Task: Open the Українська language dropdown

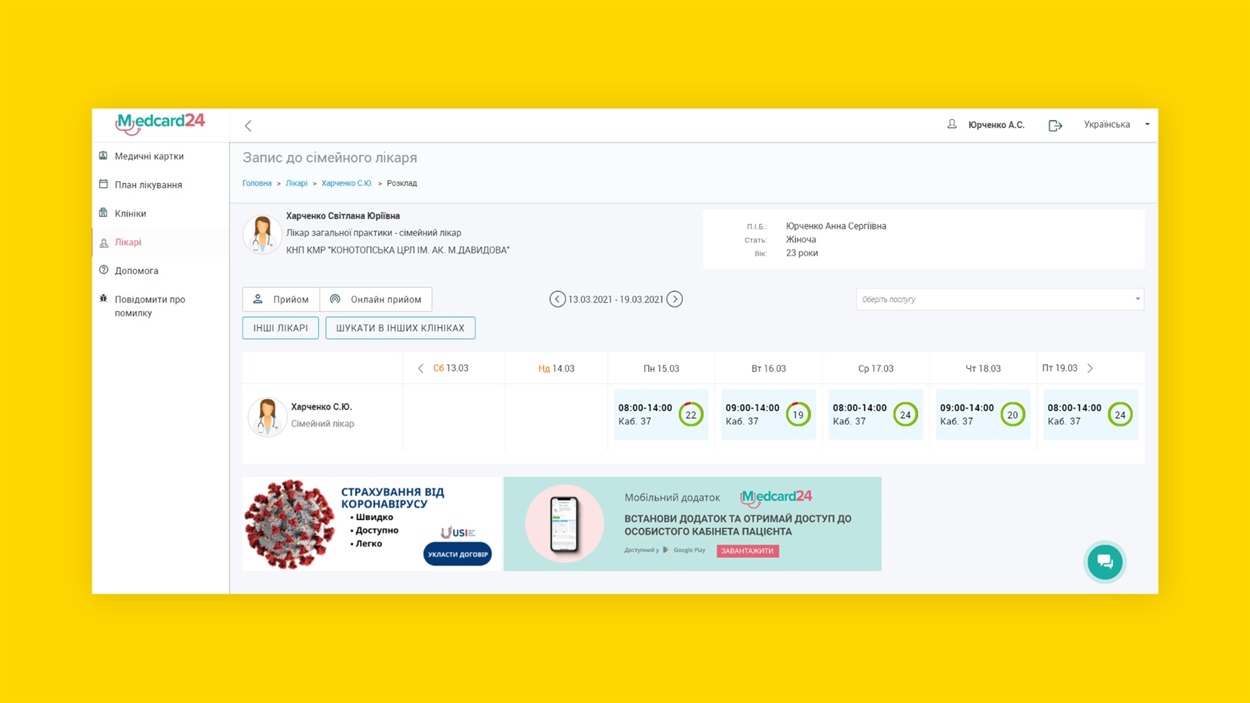Action: (1115, 125)
